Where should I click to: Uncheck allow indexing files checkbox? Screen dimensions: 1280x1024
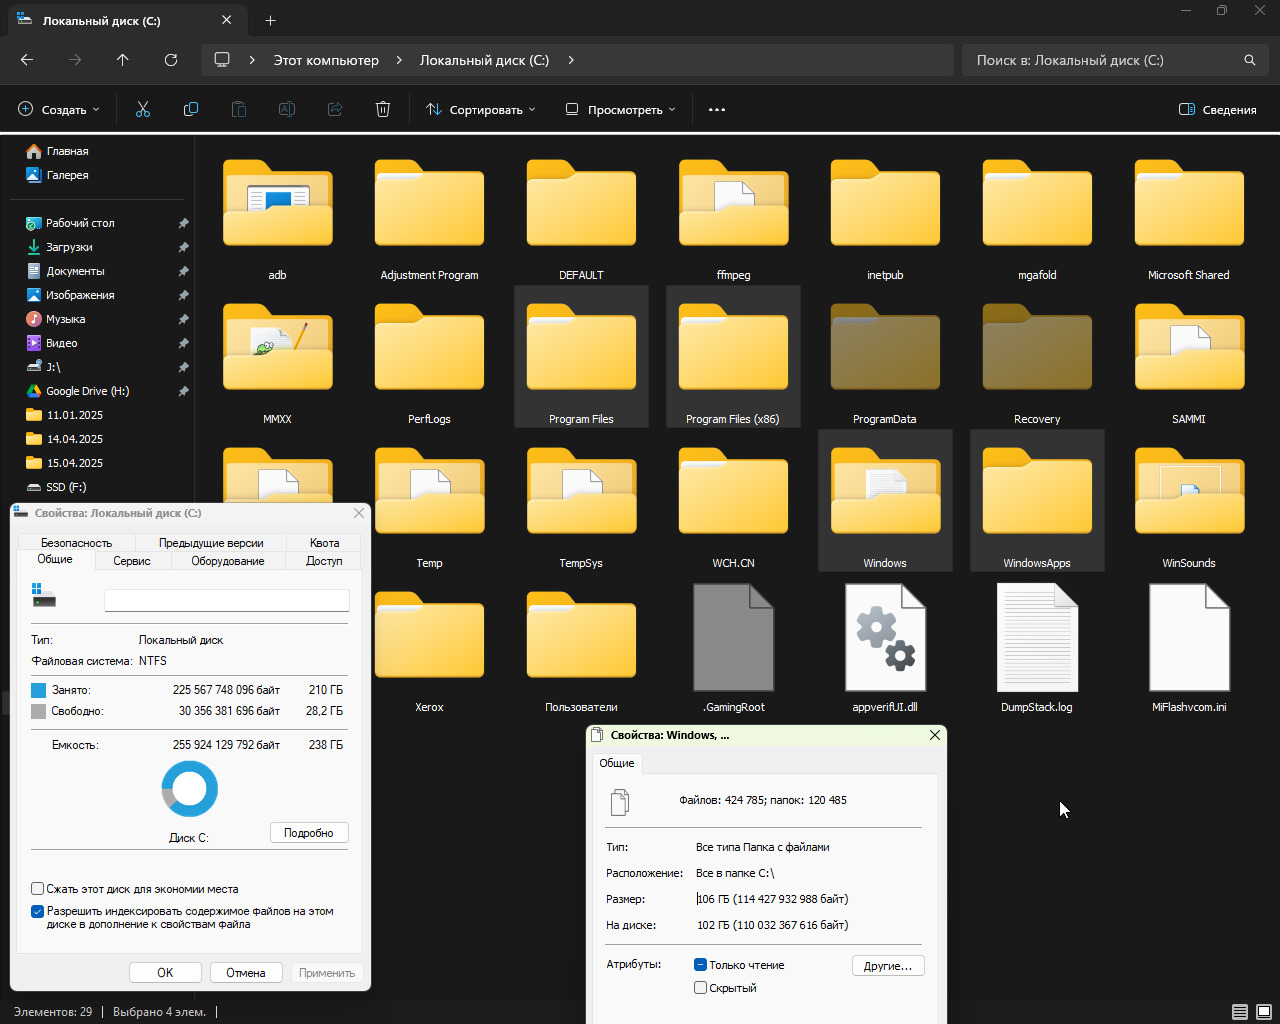click(x=38, y=911)
